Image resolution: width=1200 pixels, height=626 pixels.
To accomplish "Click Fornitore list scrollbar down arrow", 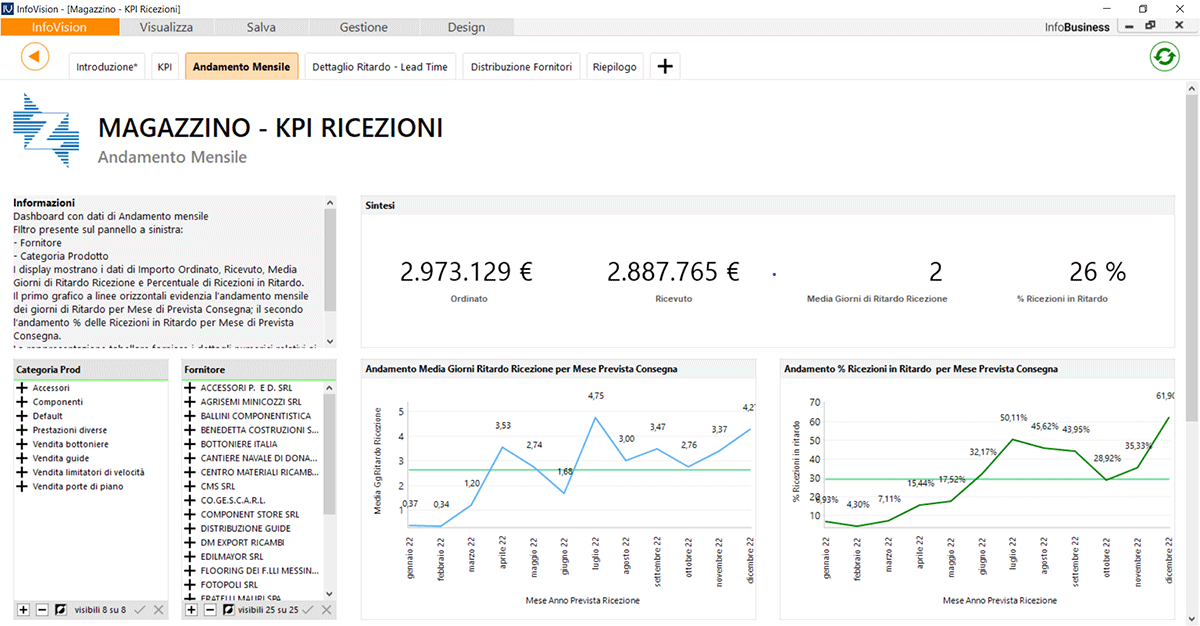I will pos(330,594).
